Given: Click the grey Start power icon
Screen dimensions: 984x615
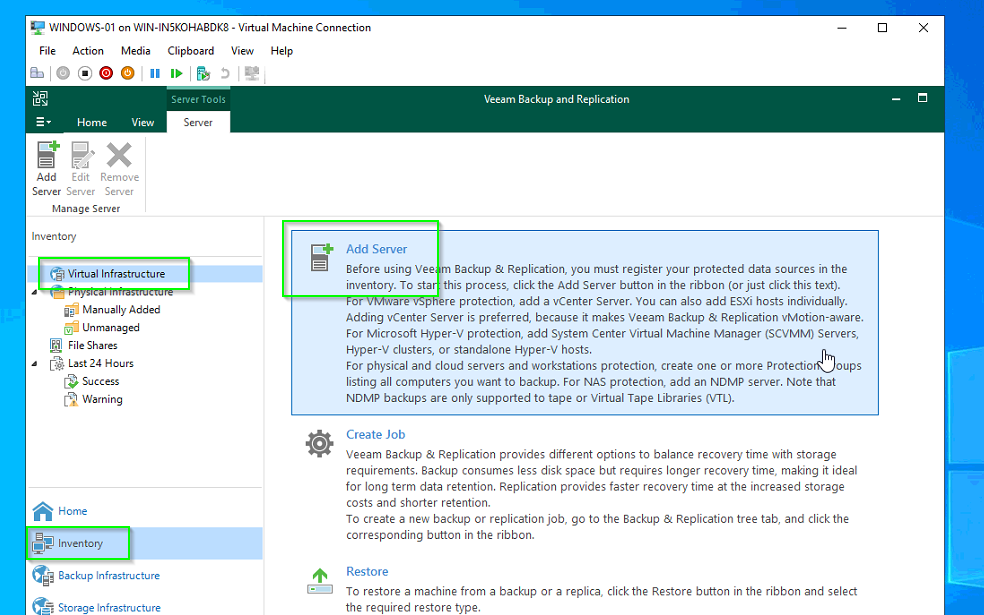Looking at the screenshot, I should click(63, 73).
